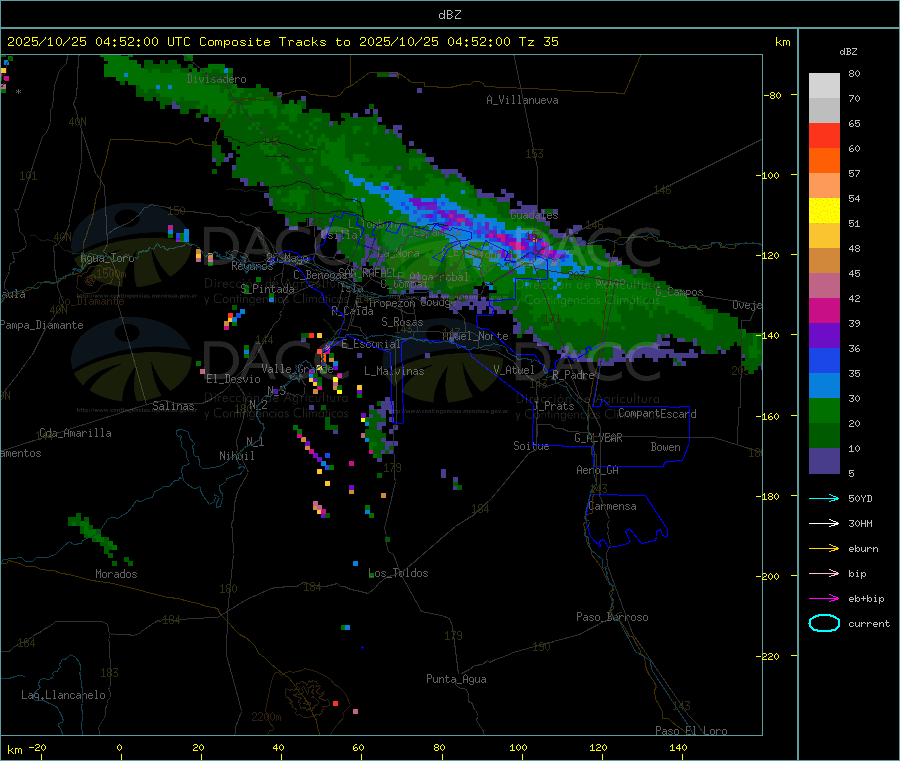
Task: Click the Divisadero label on the map
Action: click(x=216, y=79)
